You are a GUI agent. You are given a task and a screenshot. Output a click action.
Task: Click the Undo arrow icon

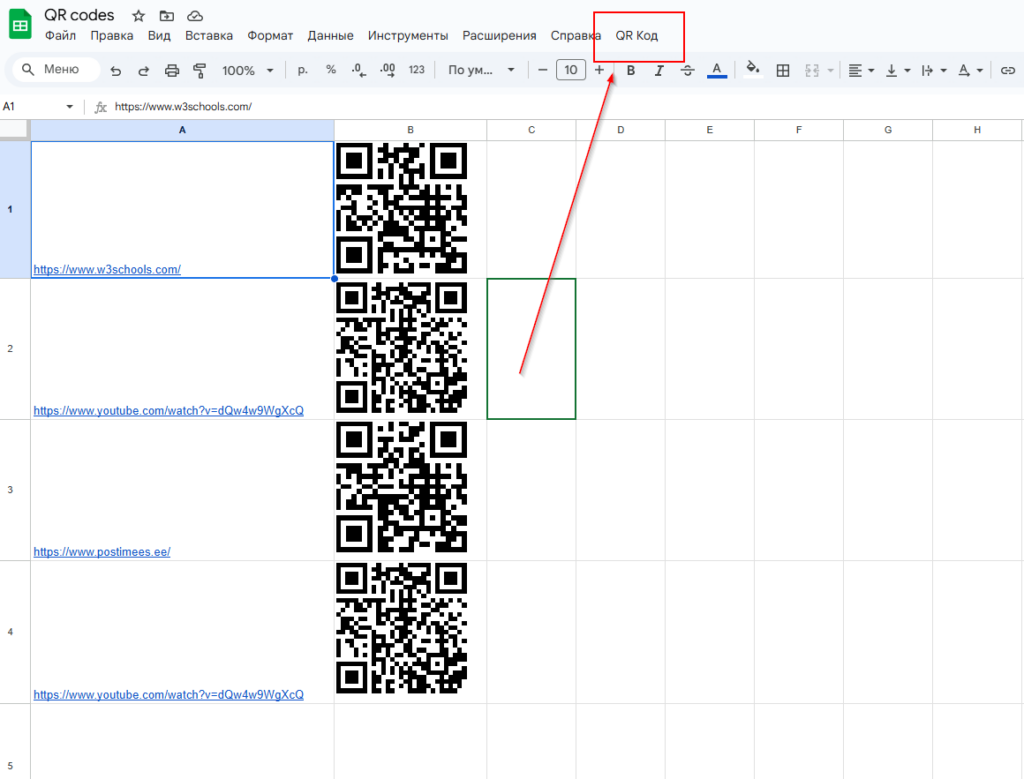click(116, 70)
